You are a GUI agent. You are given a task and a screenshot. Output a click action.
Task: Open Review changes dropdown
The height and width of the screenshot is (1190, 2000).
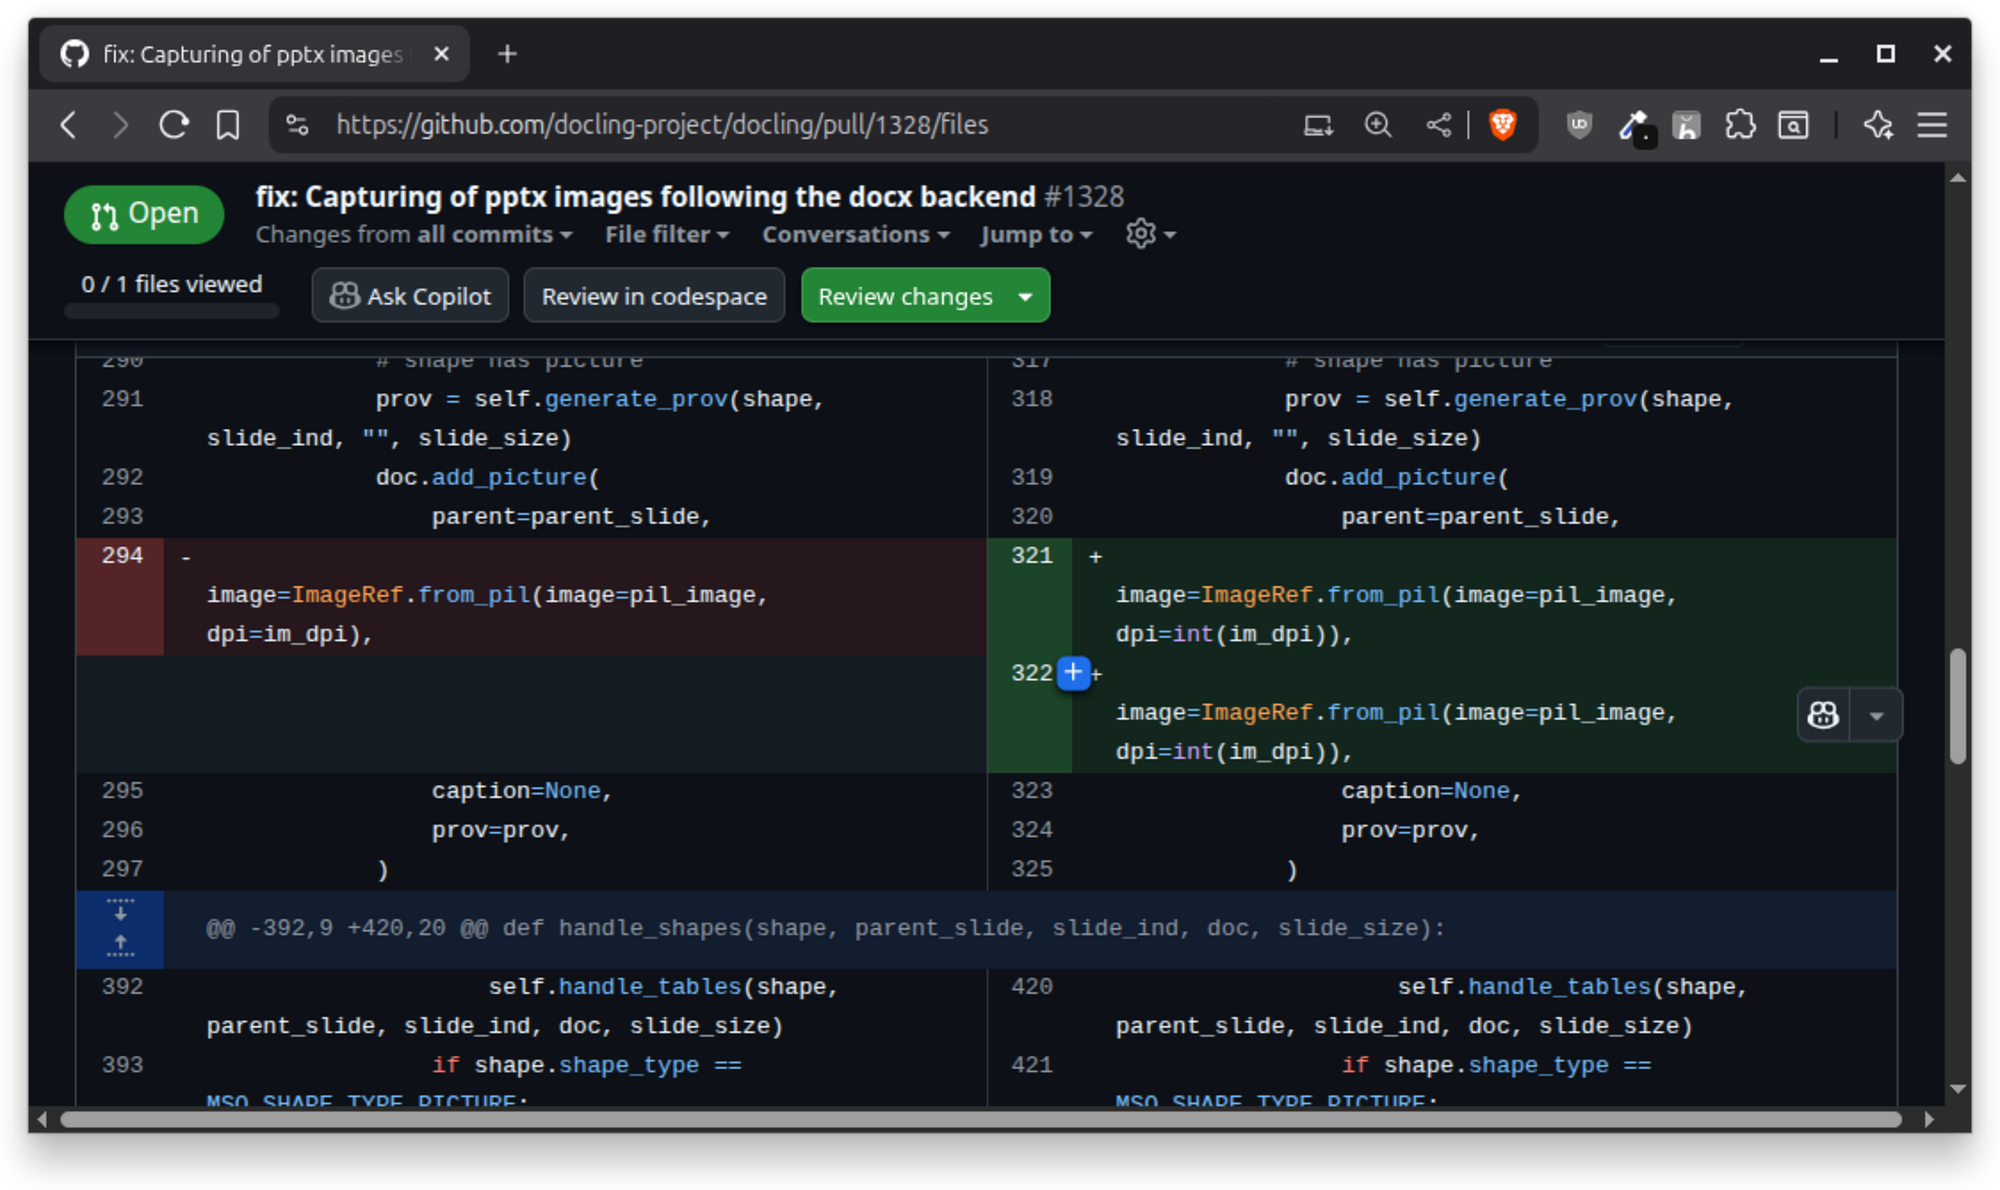point(1025,296)
